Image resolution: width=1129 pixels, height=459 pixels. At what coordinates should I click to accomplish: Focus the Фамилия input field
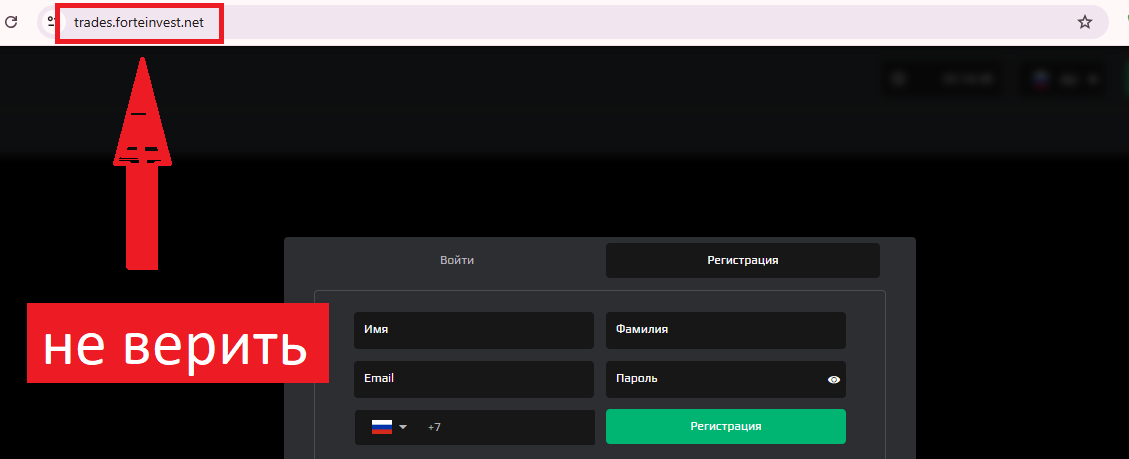(726, 330)
